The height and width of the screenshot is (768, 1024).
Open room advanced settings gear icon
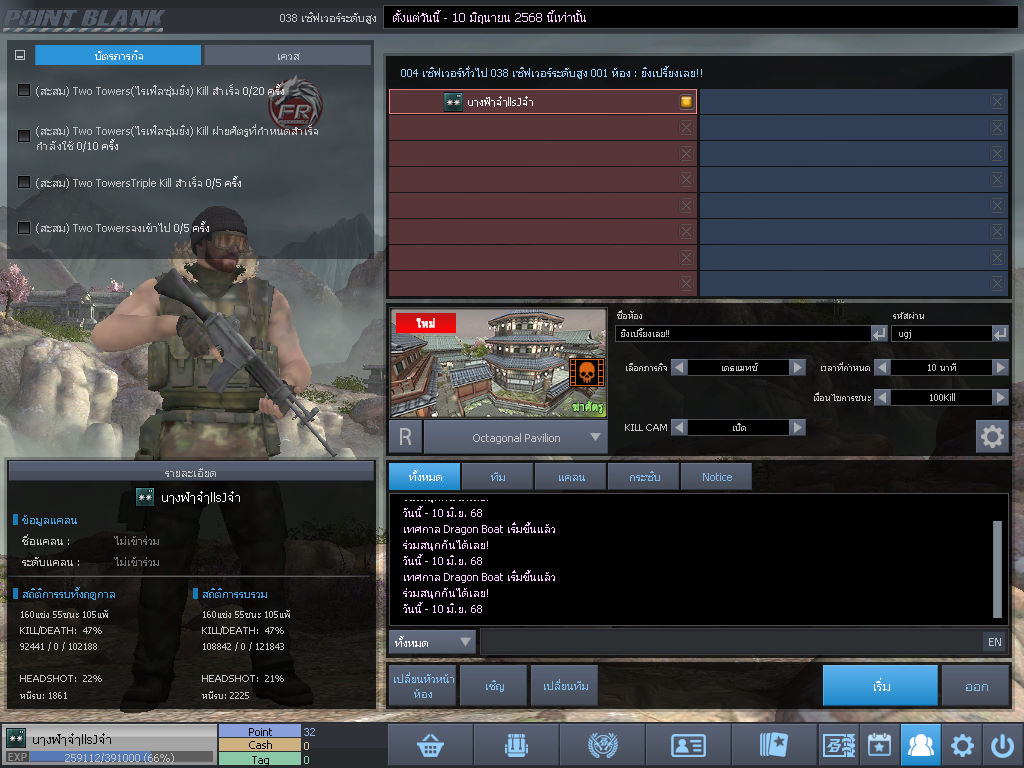992,436
